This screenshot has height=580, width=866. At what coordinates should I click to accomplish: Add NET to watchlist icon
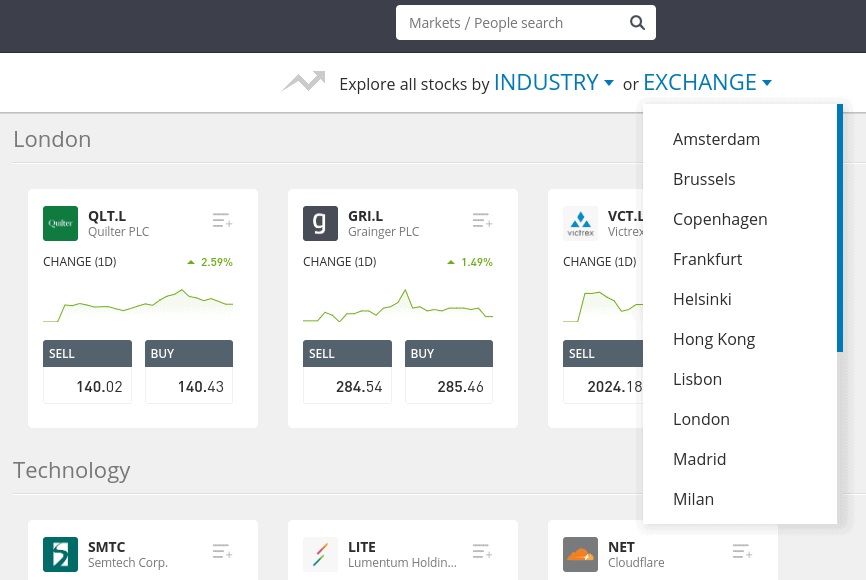tap(742, 551)
